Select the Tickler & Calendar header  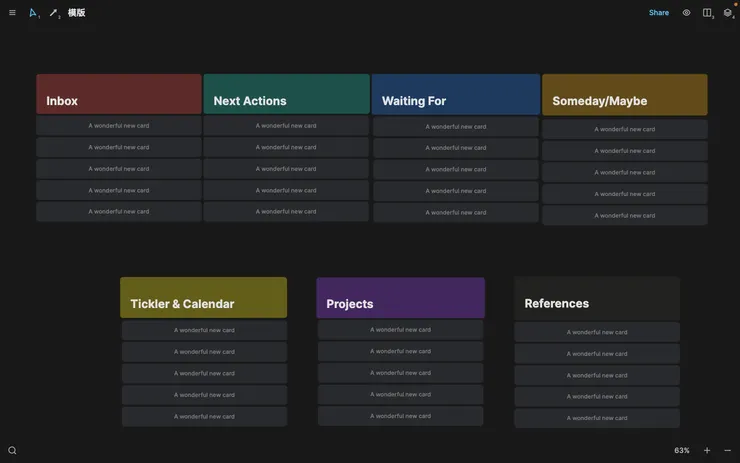pyautogui.click(x=203, y=298)
